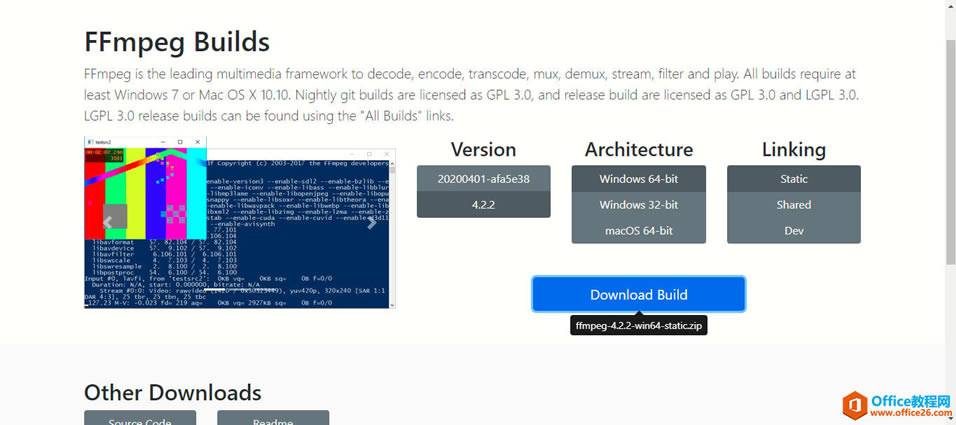The image size is (956, 425).
Task: Click the scrollbar down arrow
Action: [x=951, y=420]
